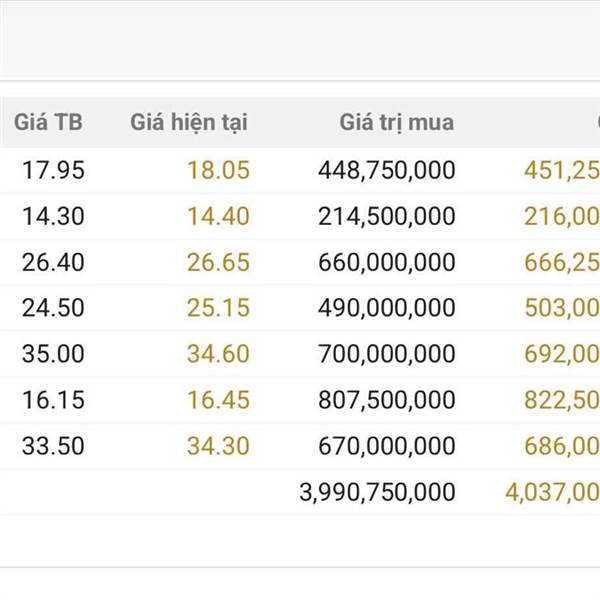Select the Giá trị mua column header

coord(396,123)
